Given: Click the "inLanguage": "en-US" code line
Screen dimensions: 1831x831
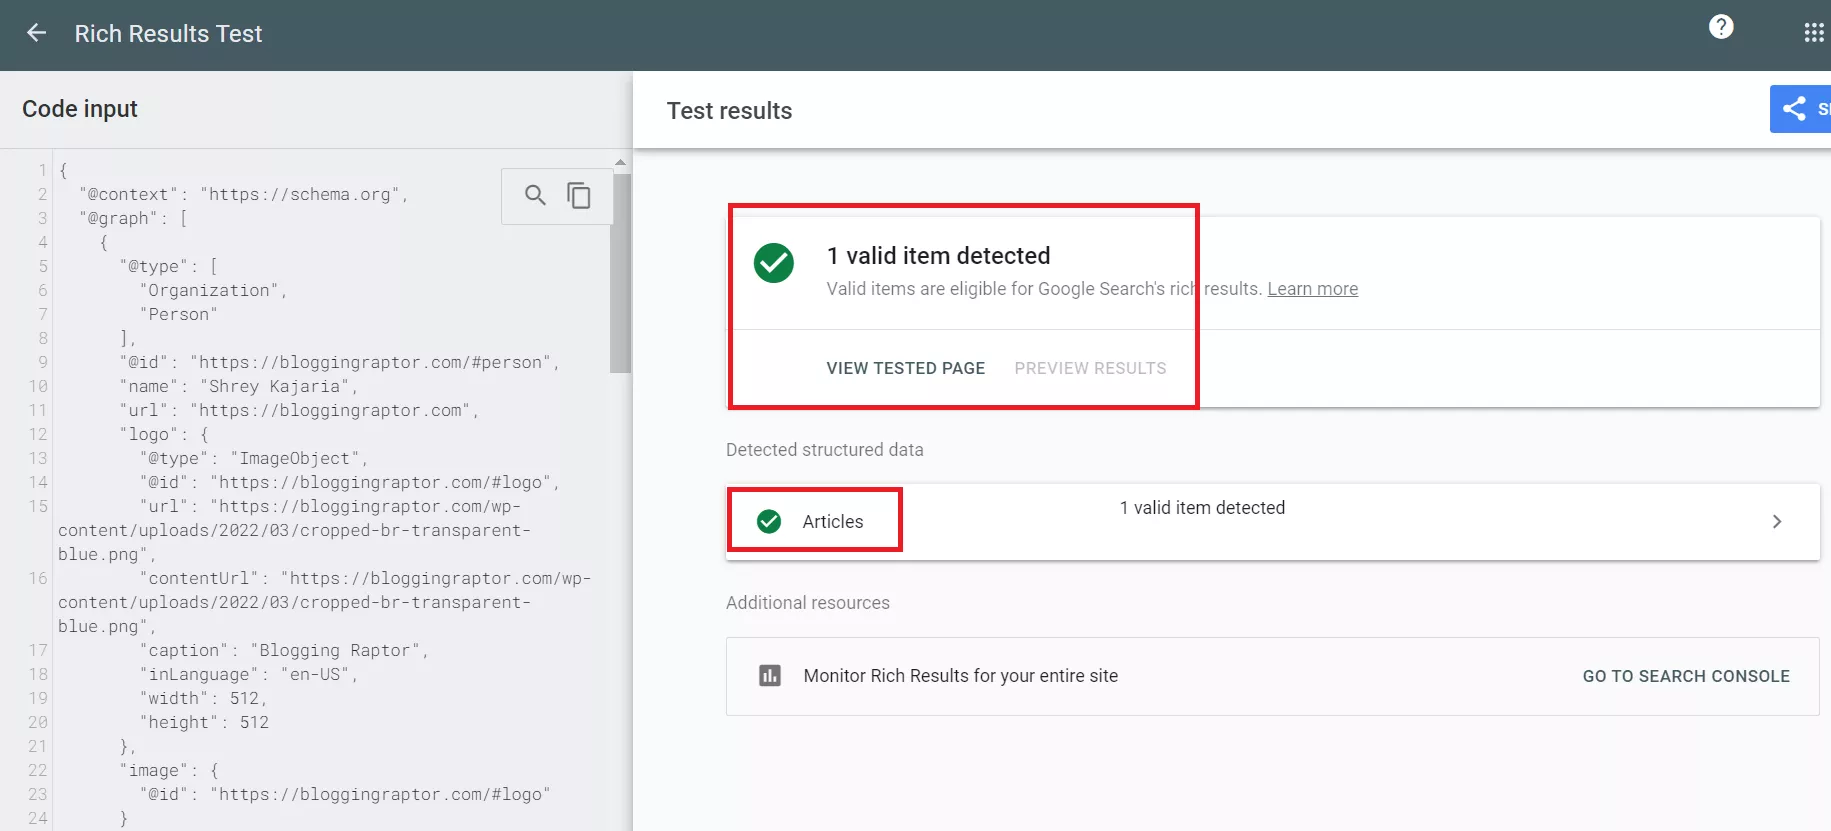Looking at the screenshot, I should [x=248, y=674].
